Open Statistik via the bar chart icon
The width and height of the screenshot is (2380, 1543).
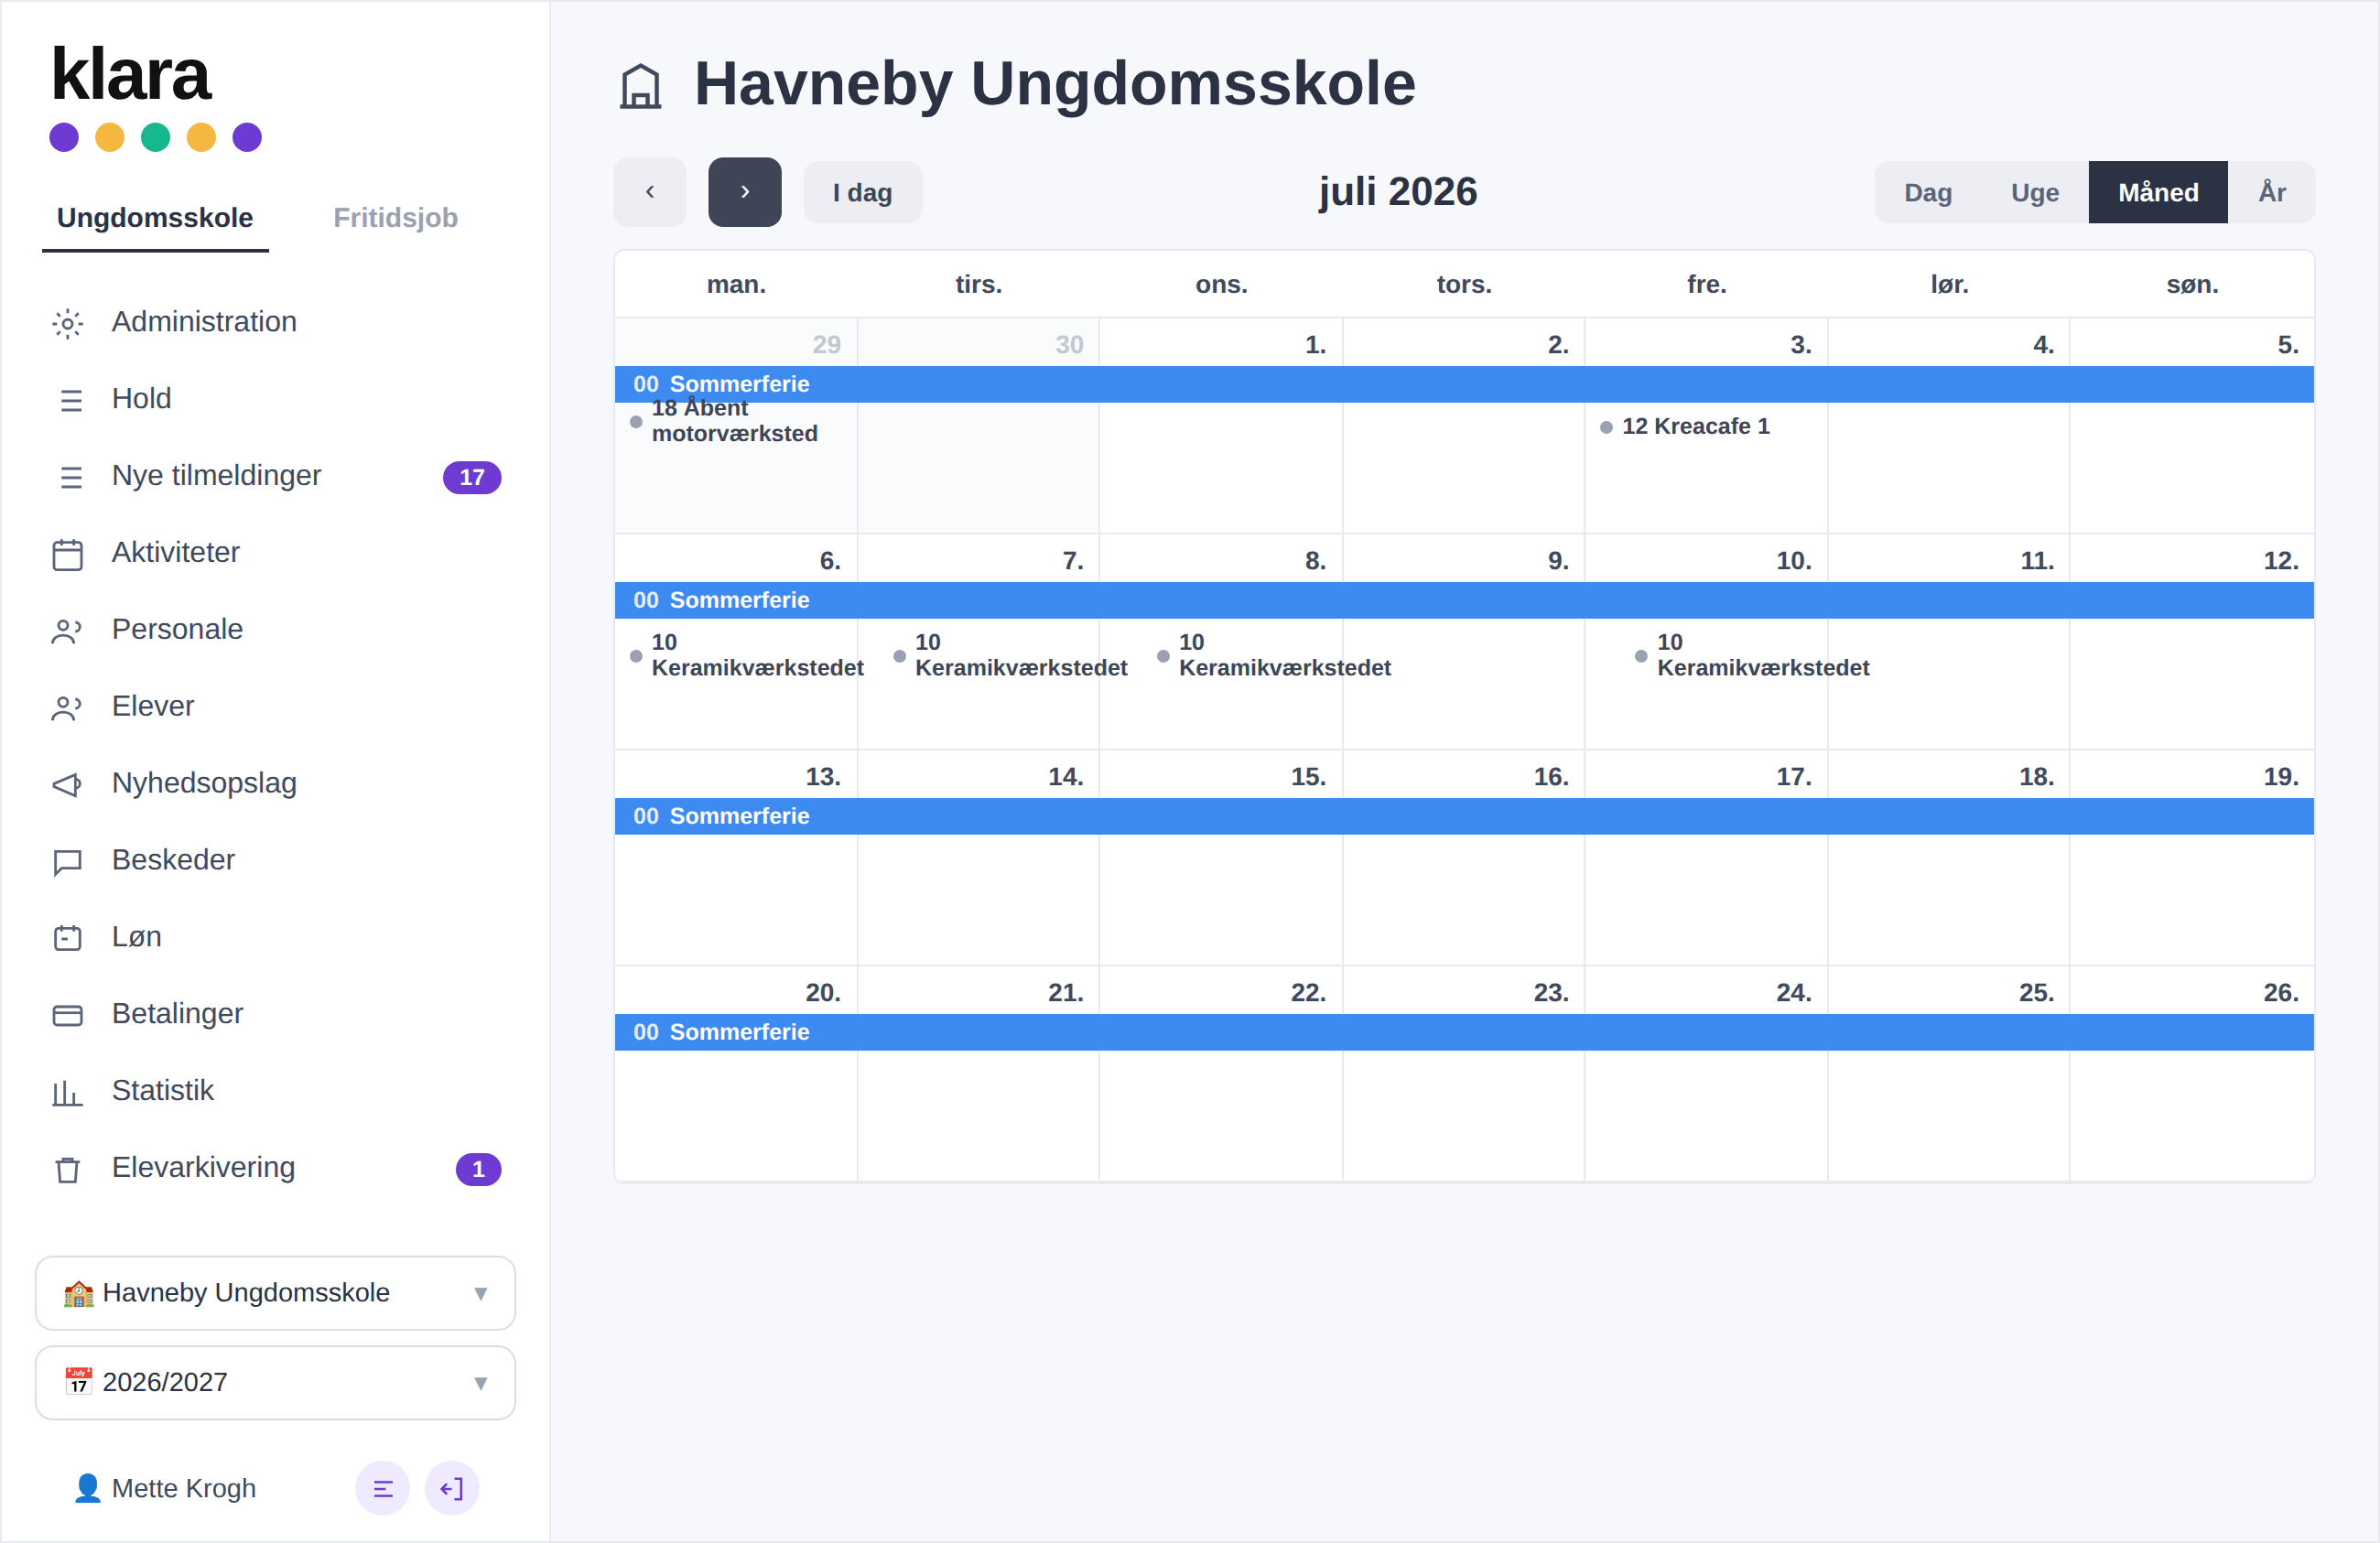pyautogui.click(x=67, y=1092)
